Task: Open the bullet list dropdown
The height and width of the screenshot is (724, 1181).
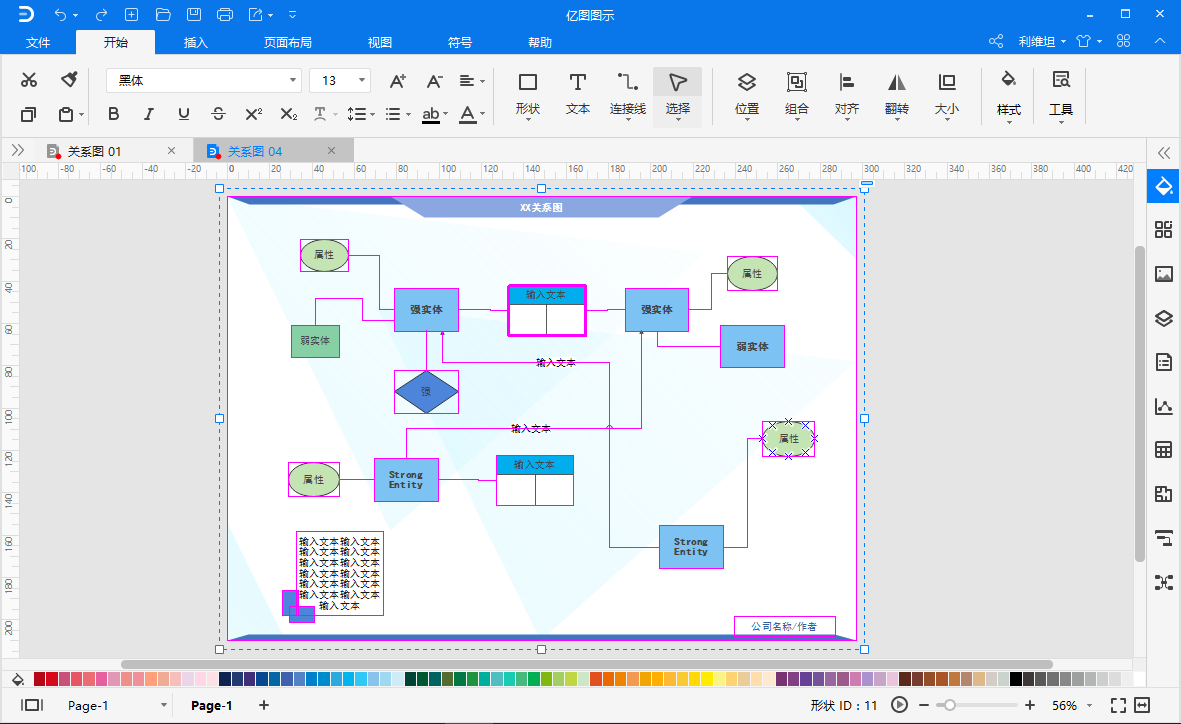Action: [x=398, y=114]
